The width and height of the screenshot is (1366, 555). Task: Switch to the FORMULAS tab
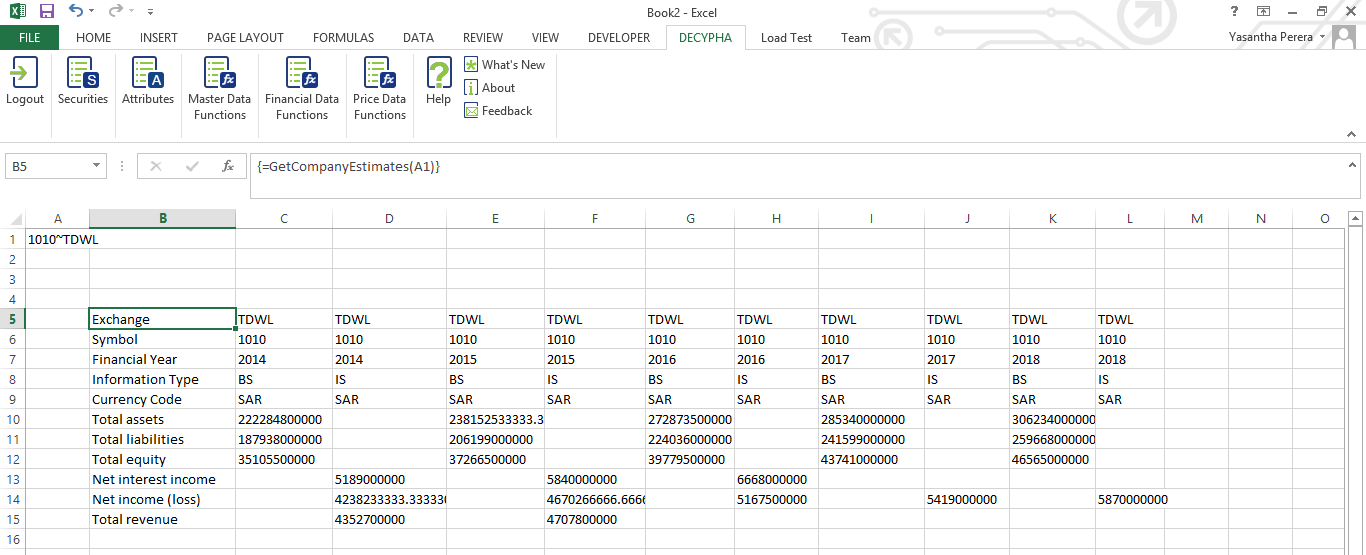[x=343, y=38]
